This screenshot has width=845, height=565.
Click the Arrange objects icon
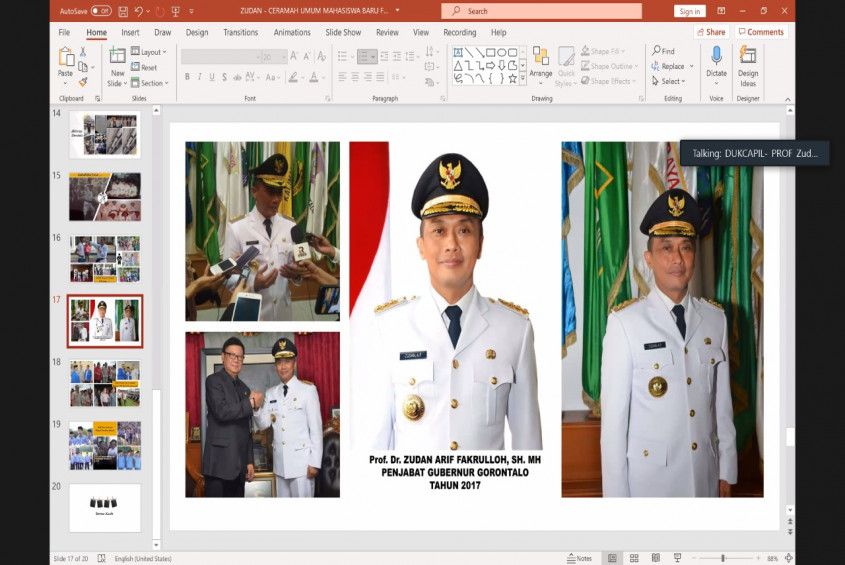540,62
